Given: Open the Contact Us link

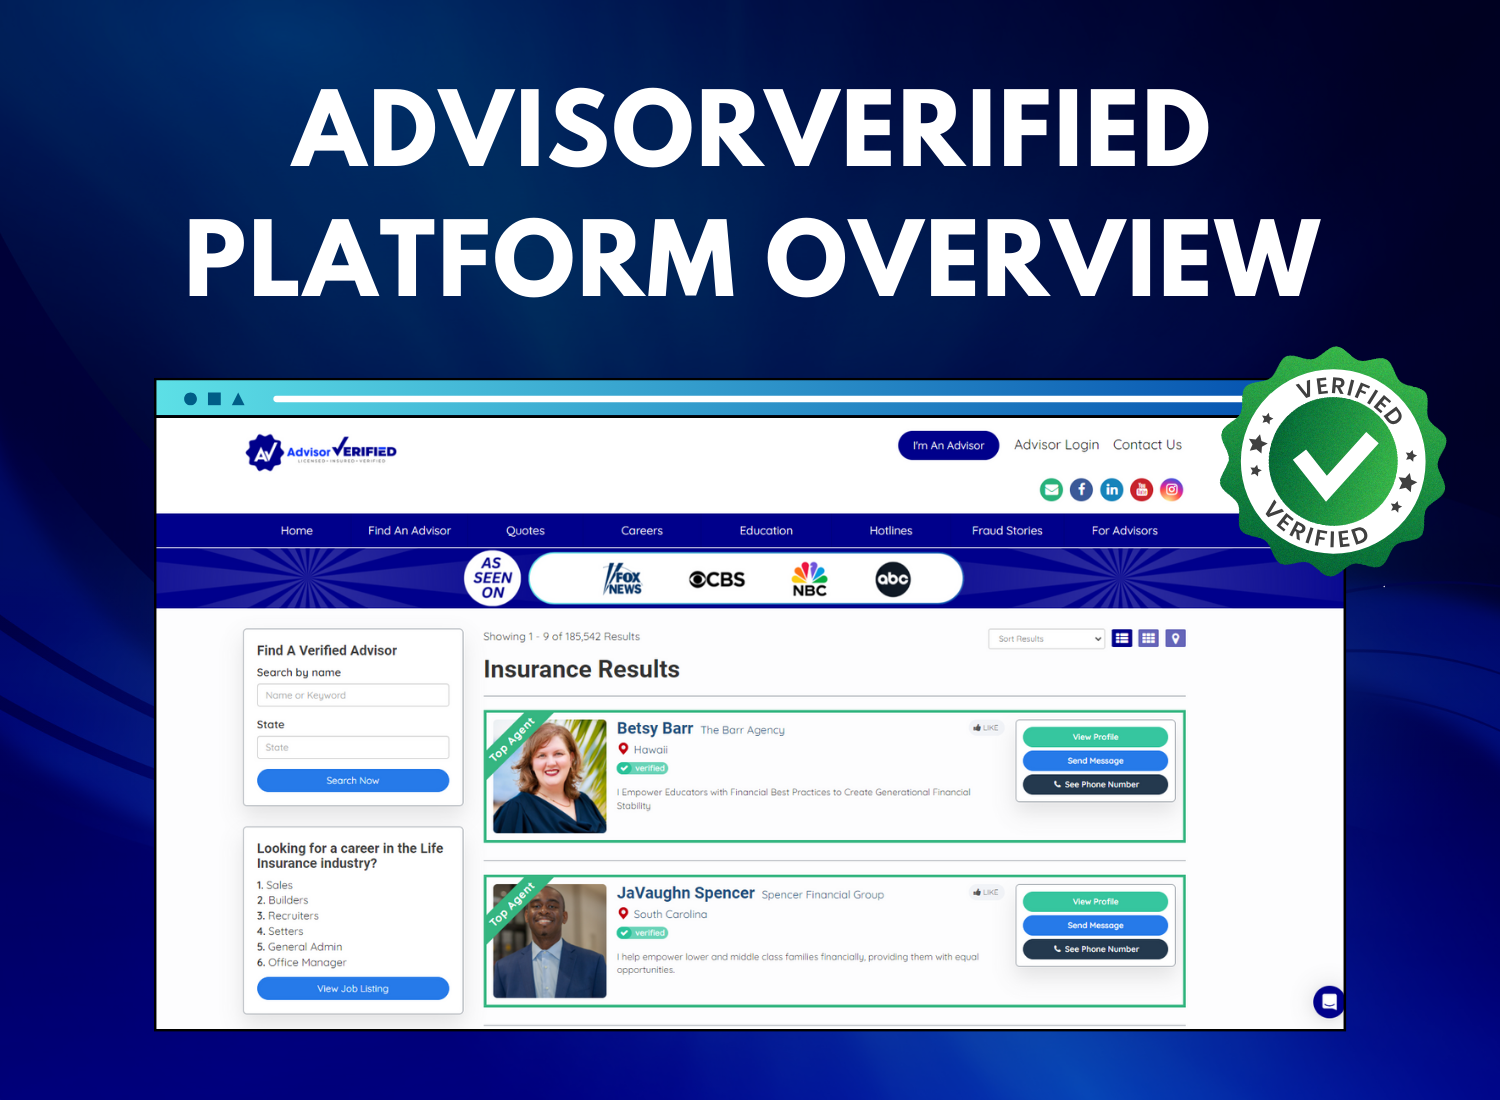Looking at the screenshot, I should pyautogui.click(x=1147, y=445).
